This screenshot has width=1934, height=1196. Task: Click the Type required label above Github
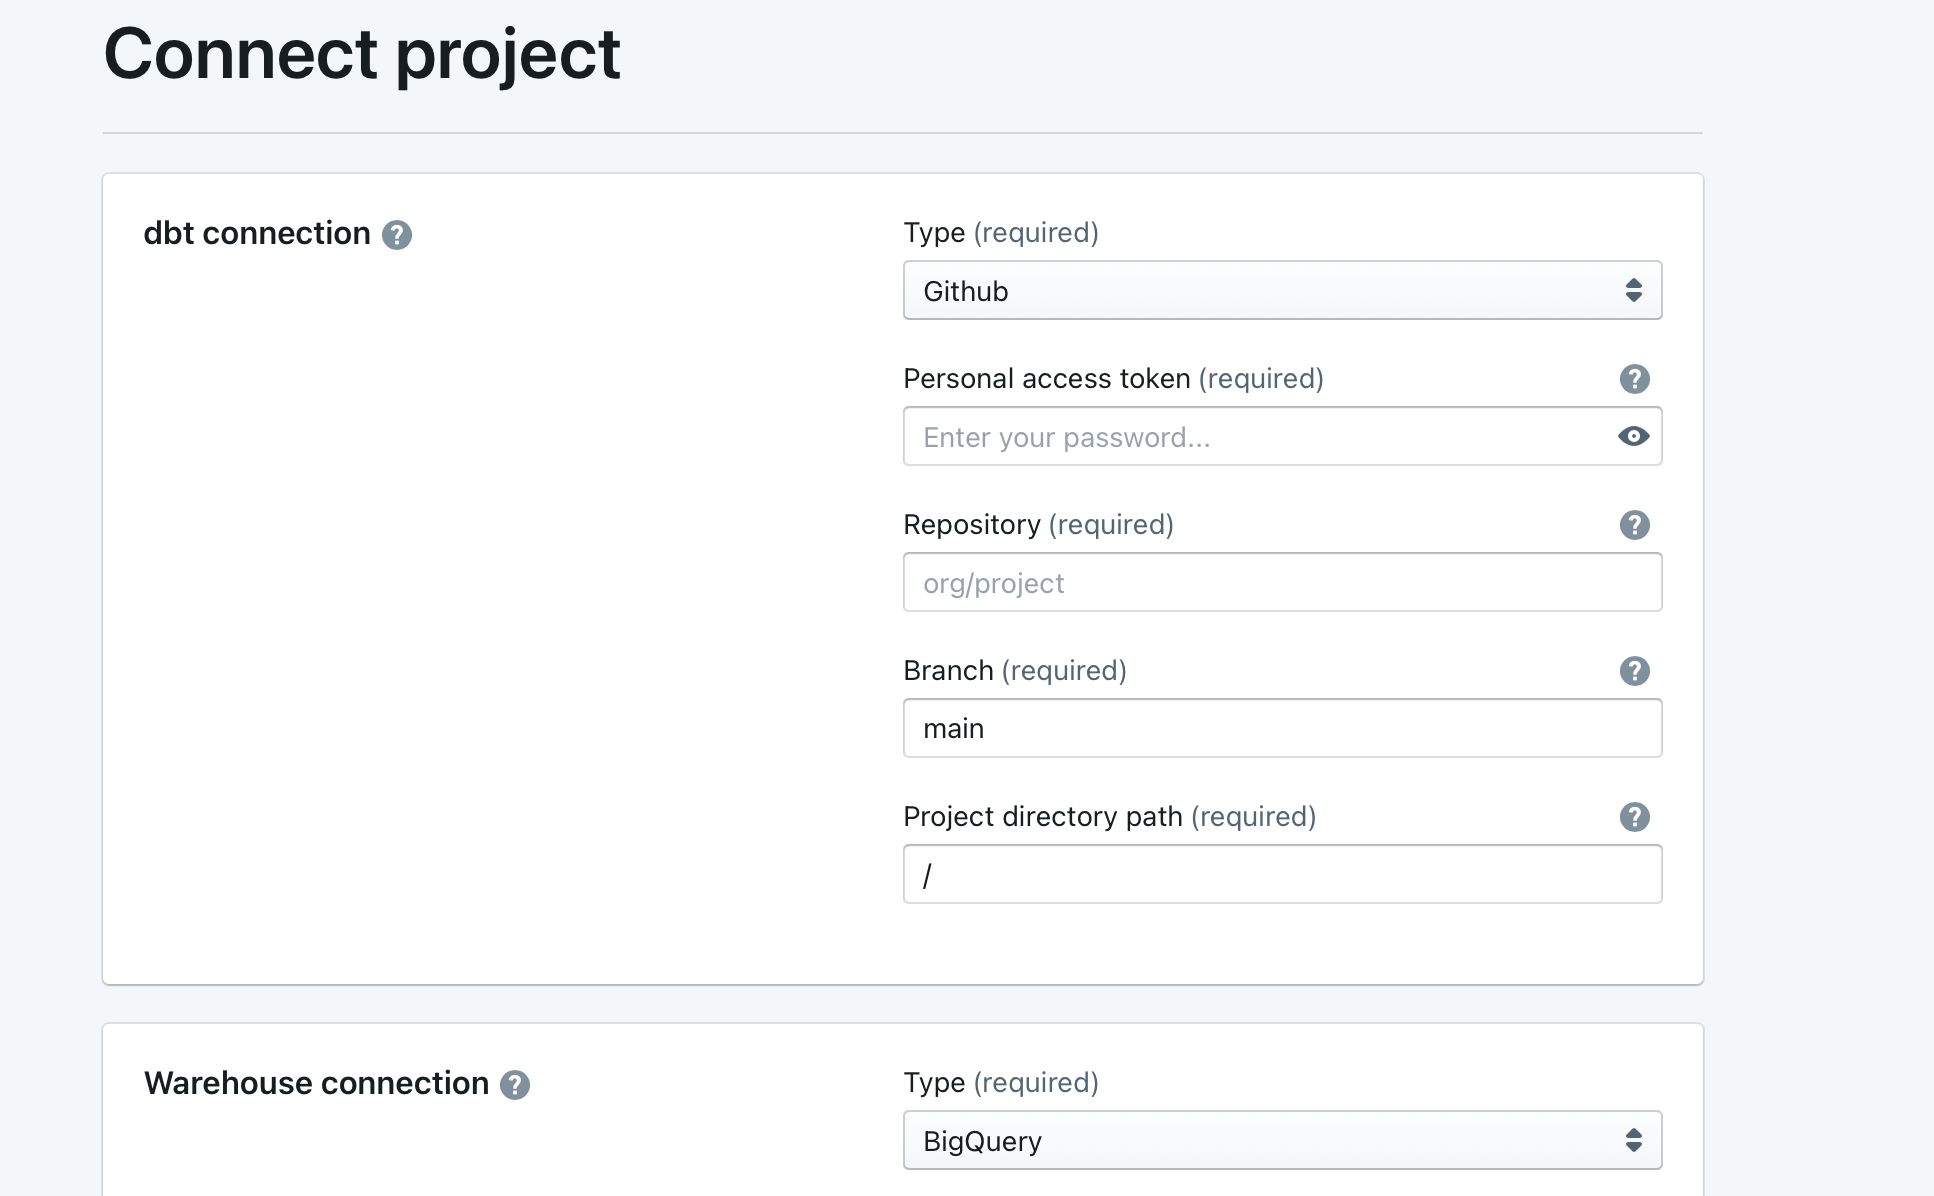pos(1000,232)
